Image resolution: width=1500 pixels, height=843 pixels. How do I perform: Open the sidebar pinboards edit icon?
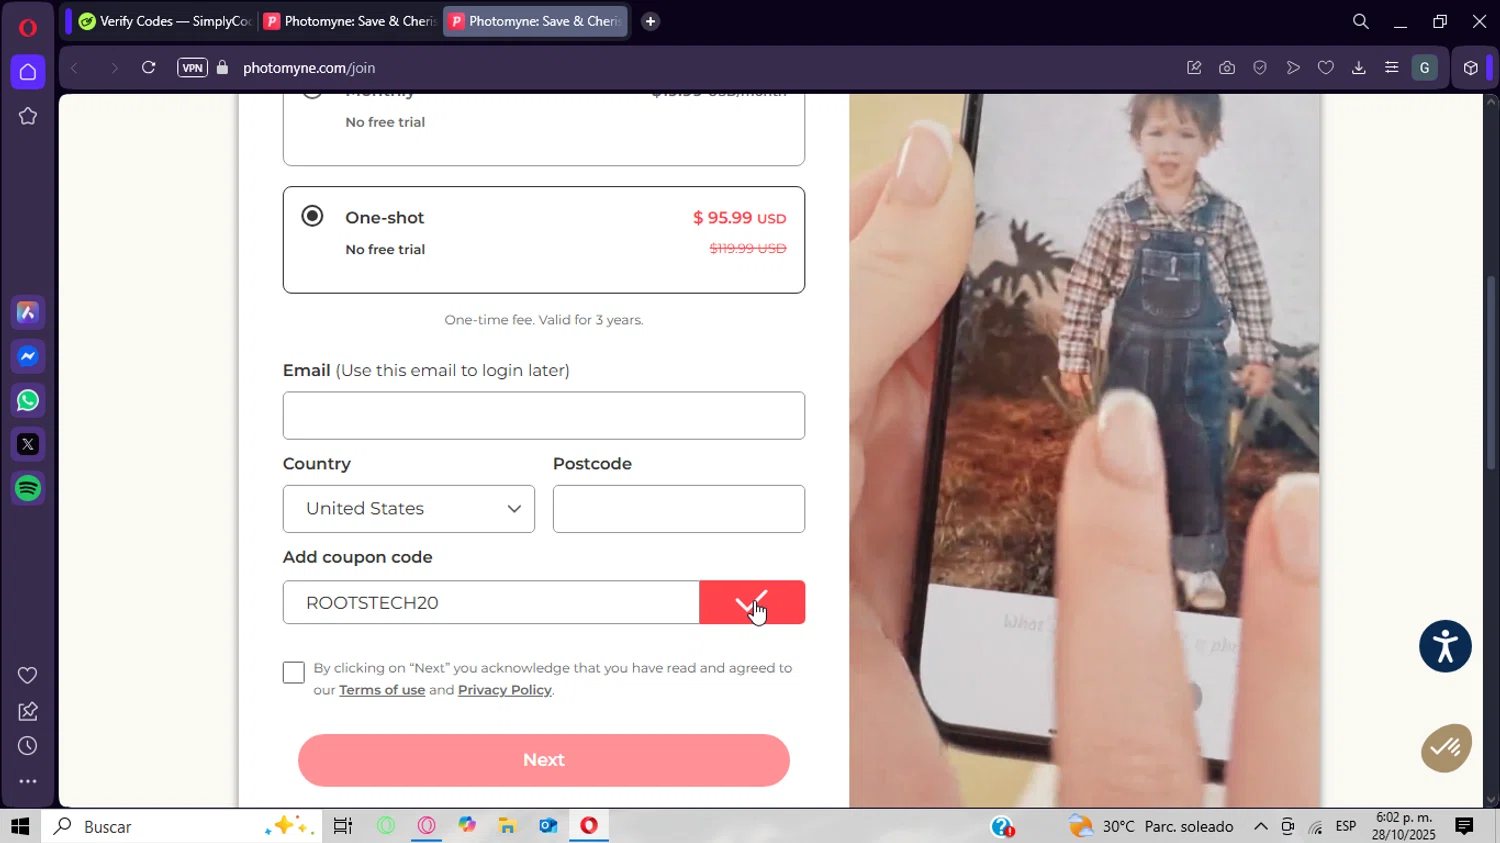[x=28, y=711]
